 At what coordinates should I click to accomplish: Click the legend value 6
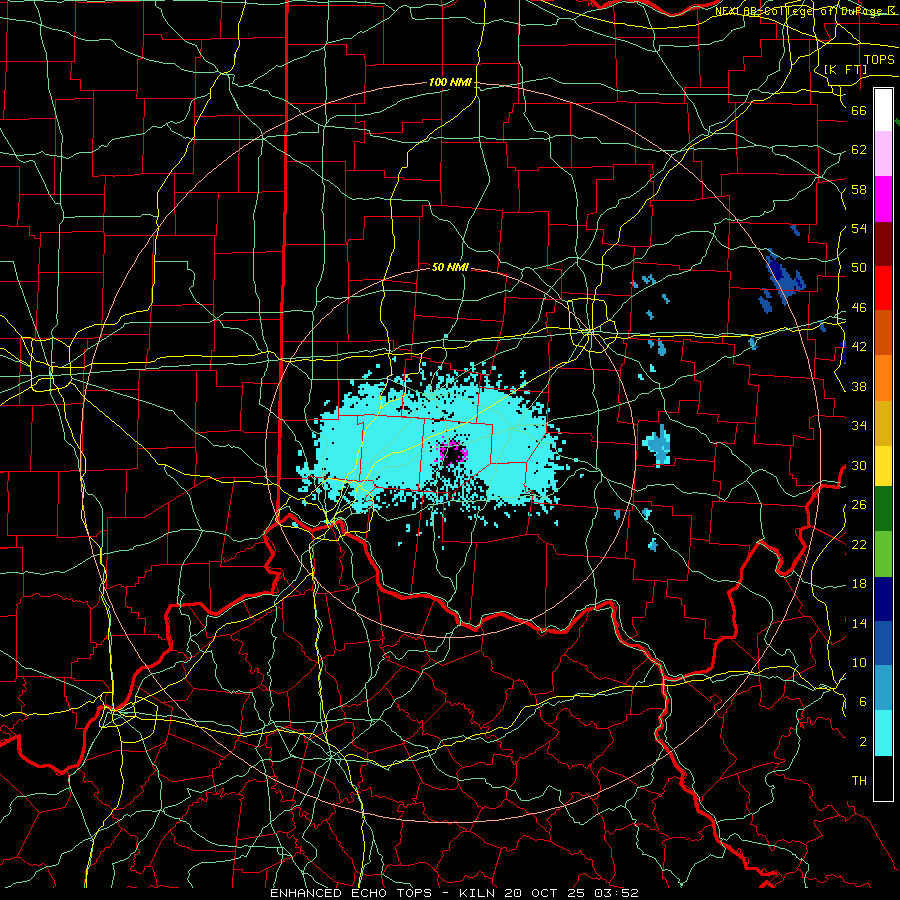tap(863, 701)
